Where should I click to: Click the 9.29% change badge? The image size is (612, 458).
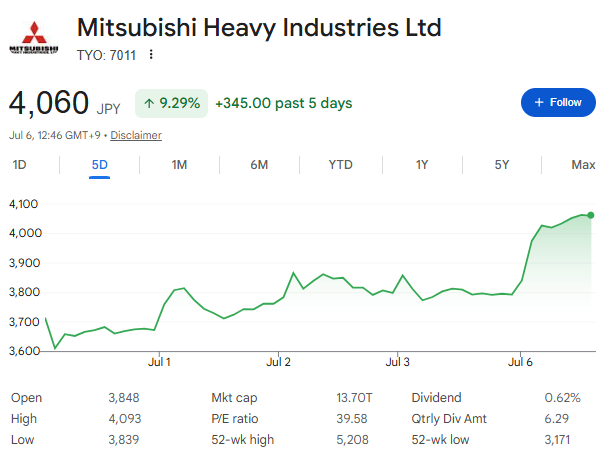(171, 103)
